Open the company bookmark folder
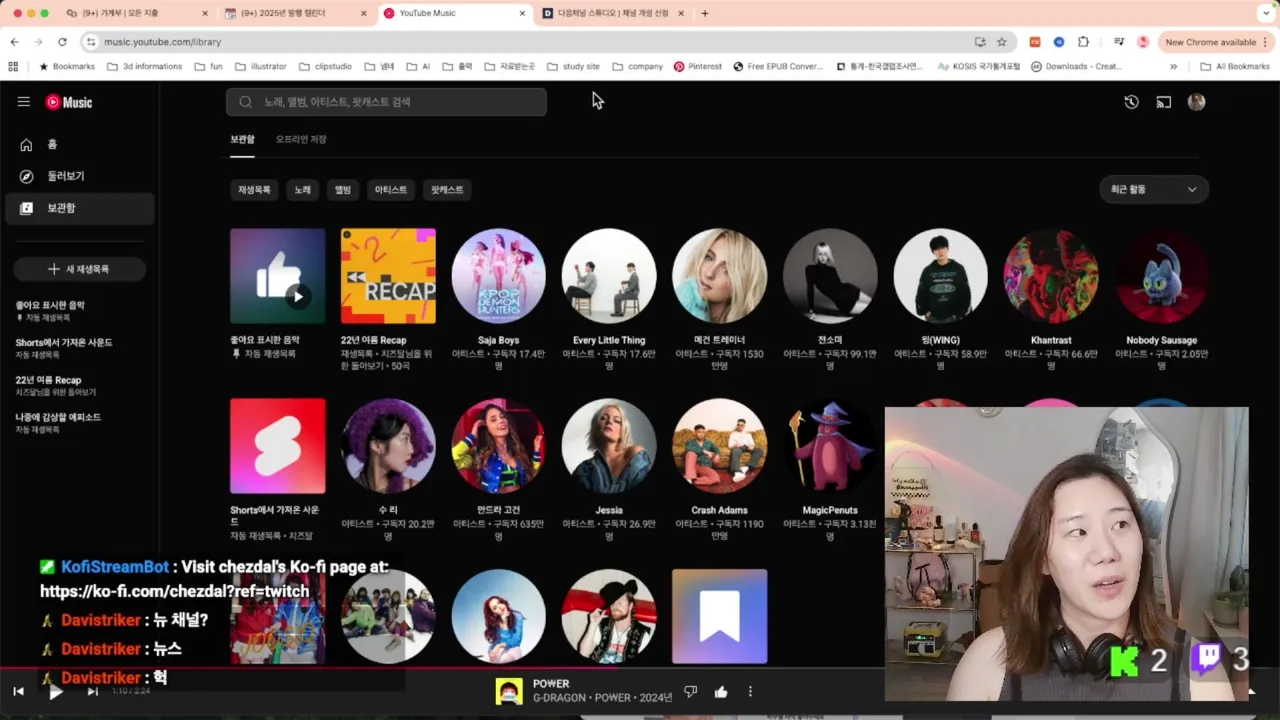This screenshot has height=720, width=1280. [x=637, y=66]
